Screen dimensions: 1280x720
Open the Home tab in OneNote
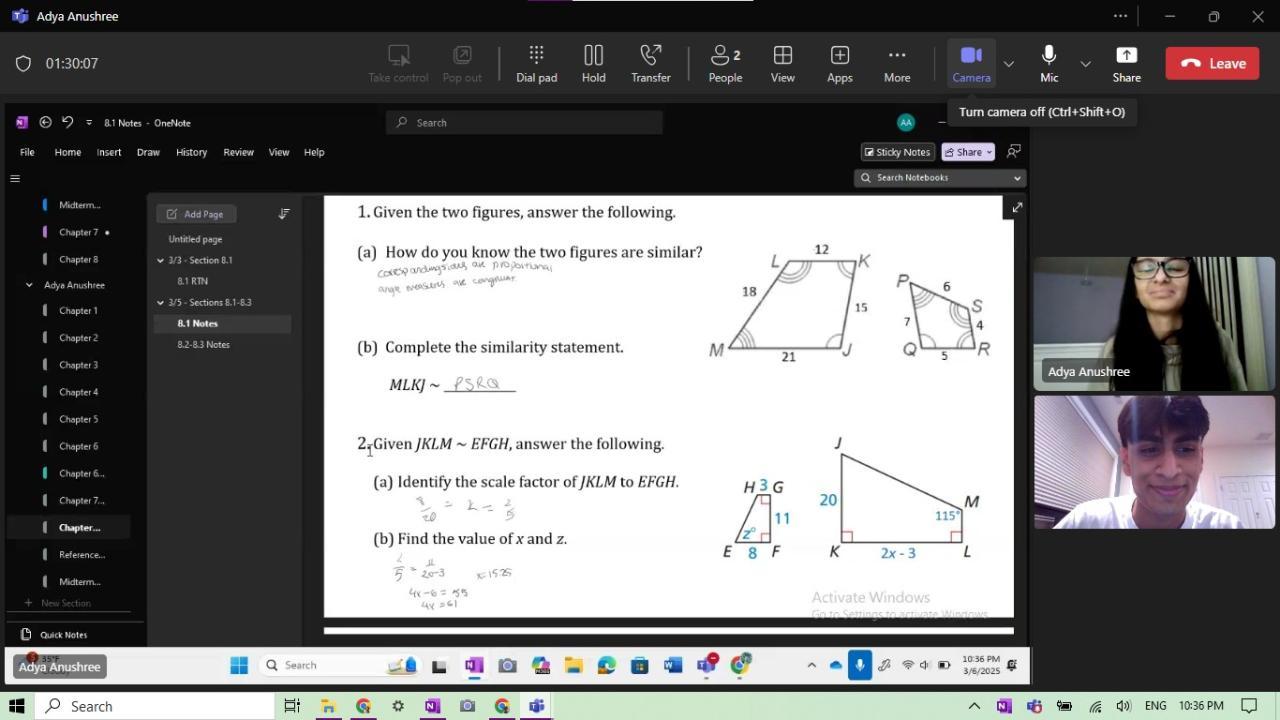click(68, 152)
